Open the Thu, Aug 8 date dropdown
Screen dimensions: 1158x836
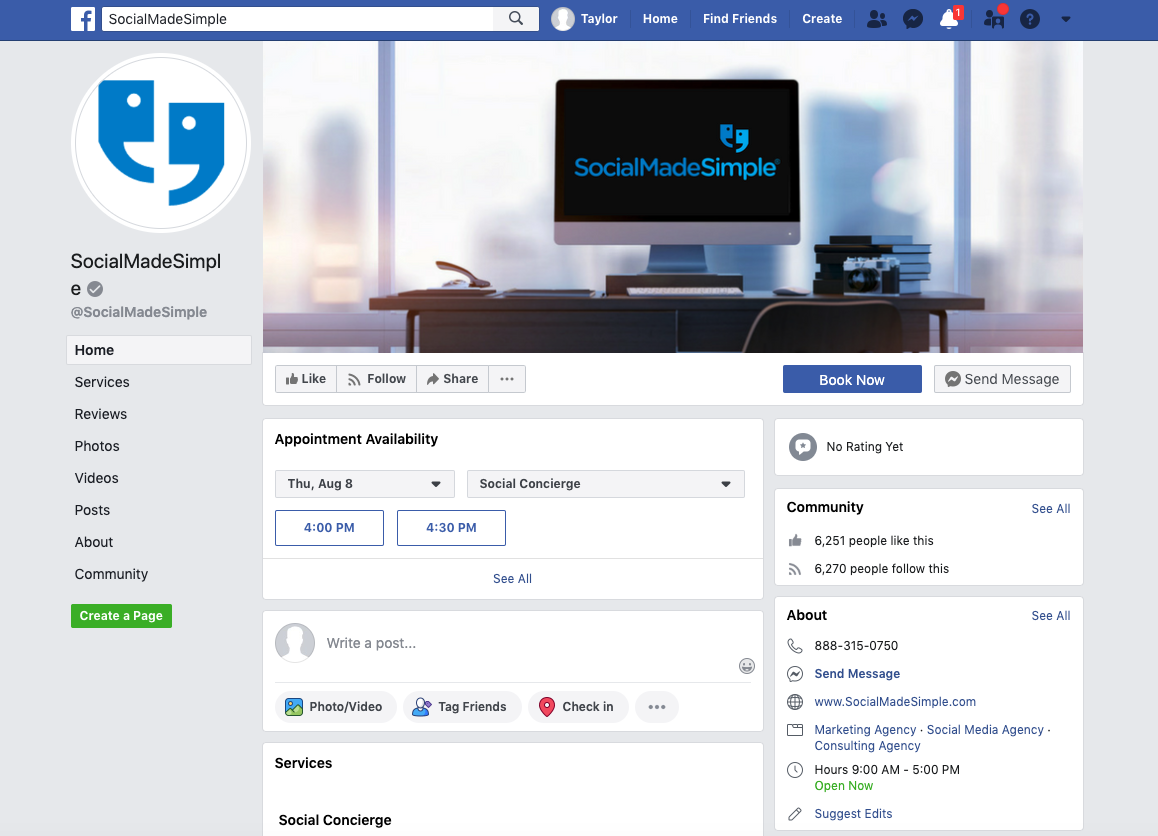tap(365, 484)
